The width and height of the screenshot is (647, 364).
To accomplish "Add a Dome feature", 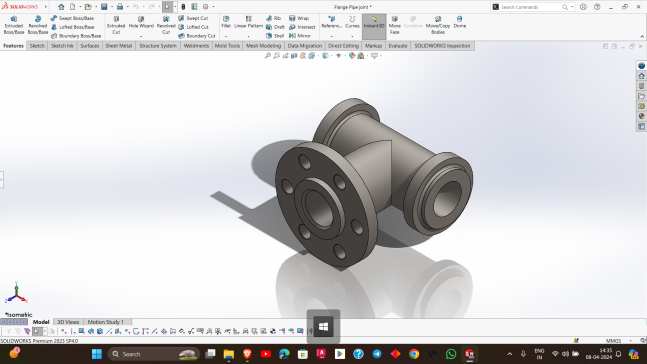I will click(460, 22).
